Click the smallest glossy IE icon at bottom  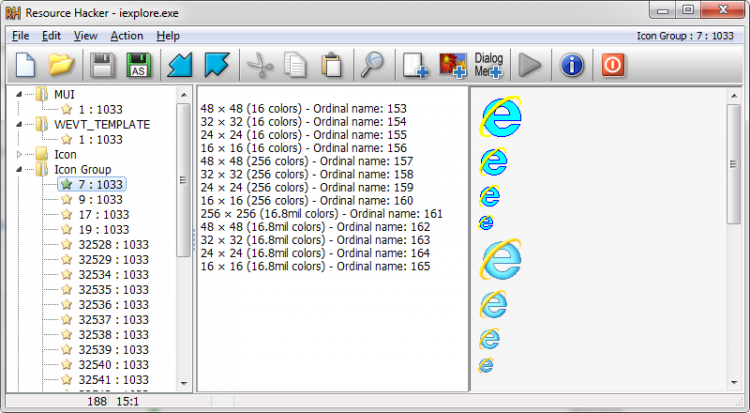tap(485, 365)
